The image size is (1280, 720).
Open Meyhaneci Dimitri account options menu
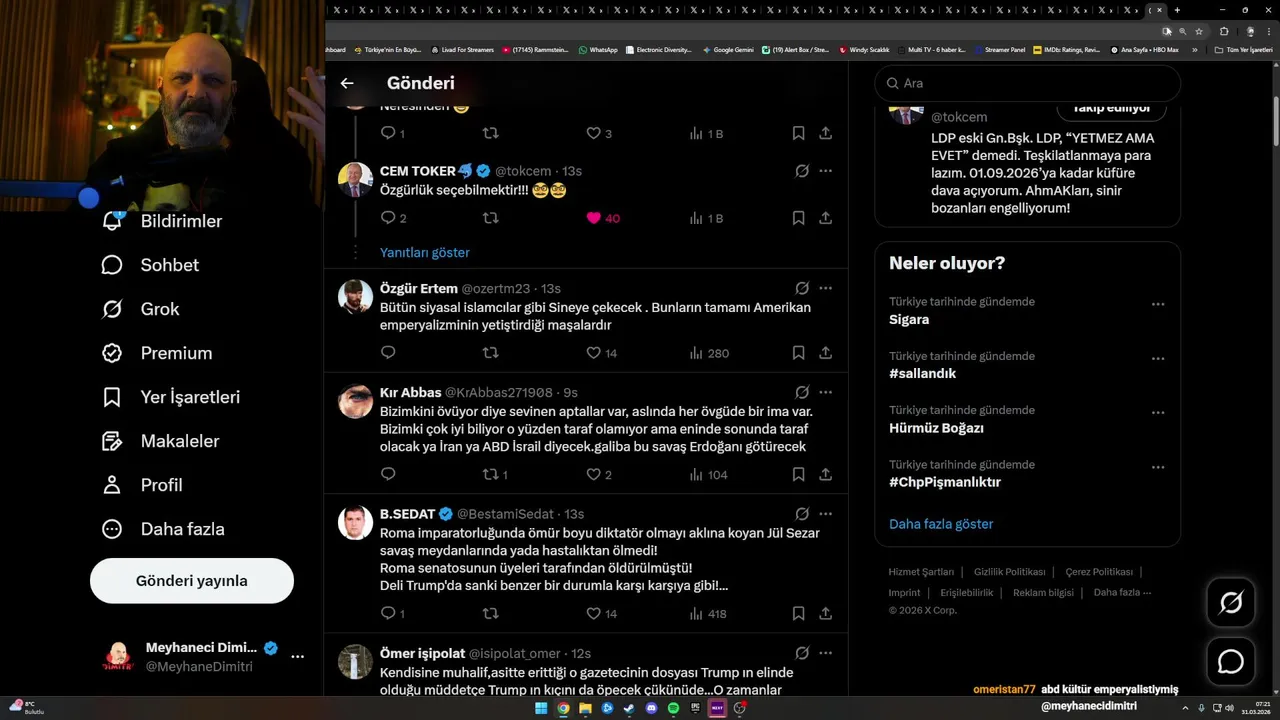pos(297,657)
